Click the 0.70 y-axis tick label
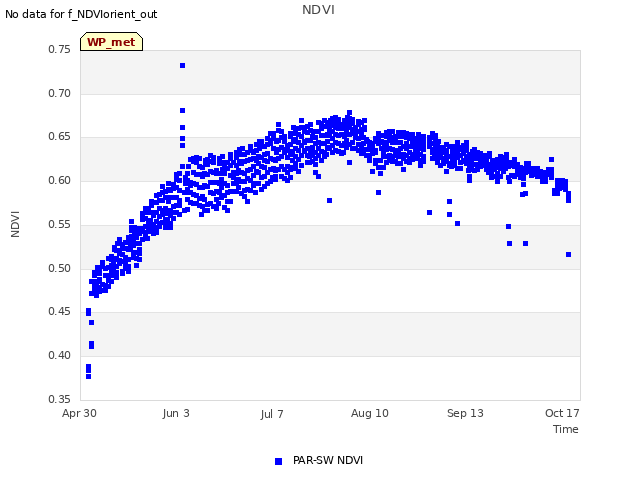The height and width of the screenshot is (480, 640). coord(60,93)
